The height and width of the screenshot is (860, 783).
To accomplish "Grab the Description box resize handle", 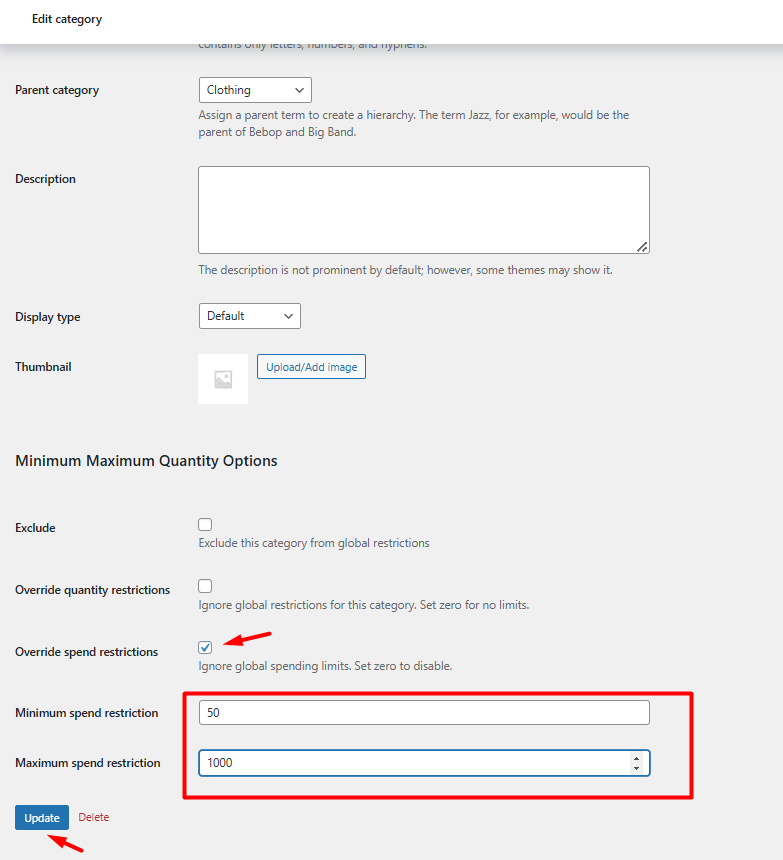I will [x=642, y=246].
